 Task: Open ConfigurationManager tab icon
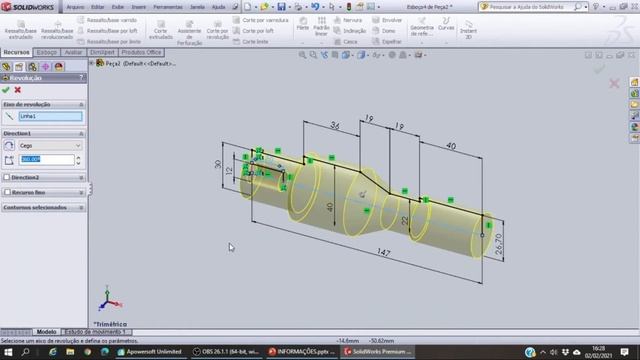click(32, 67)
